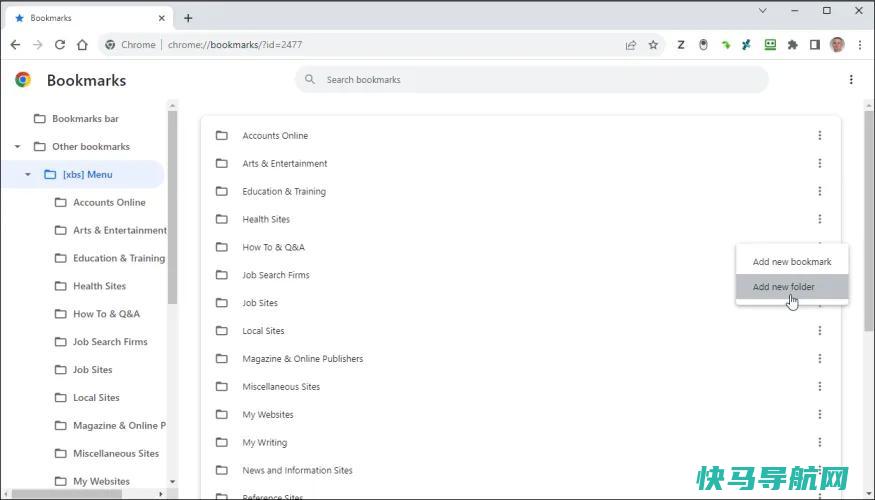Click the green arrow extension icon
The image size is (875, 500).
click(725, 45)
